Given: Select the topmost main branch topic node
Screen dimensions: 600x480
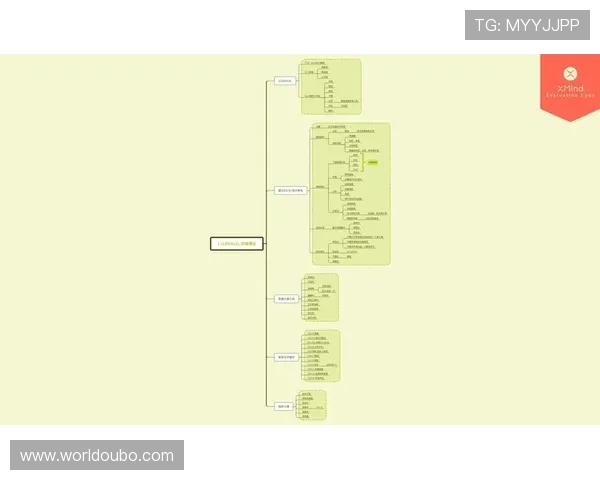Looking at the screenshot, I should tap(285, 81).
